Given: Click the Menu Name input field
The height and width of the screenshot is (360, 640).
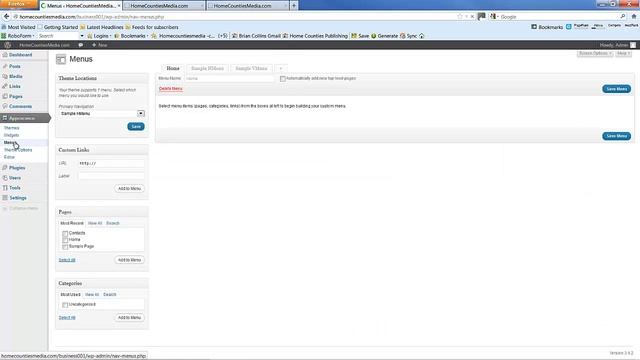Looking at the screenshot, I should click(230, 78).
